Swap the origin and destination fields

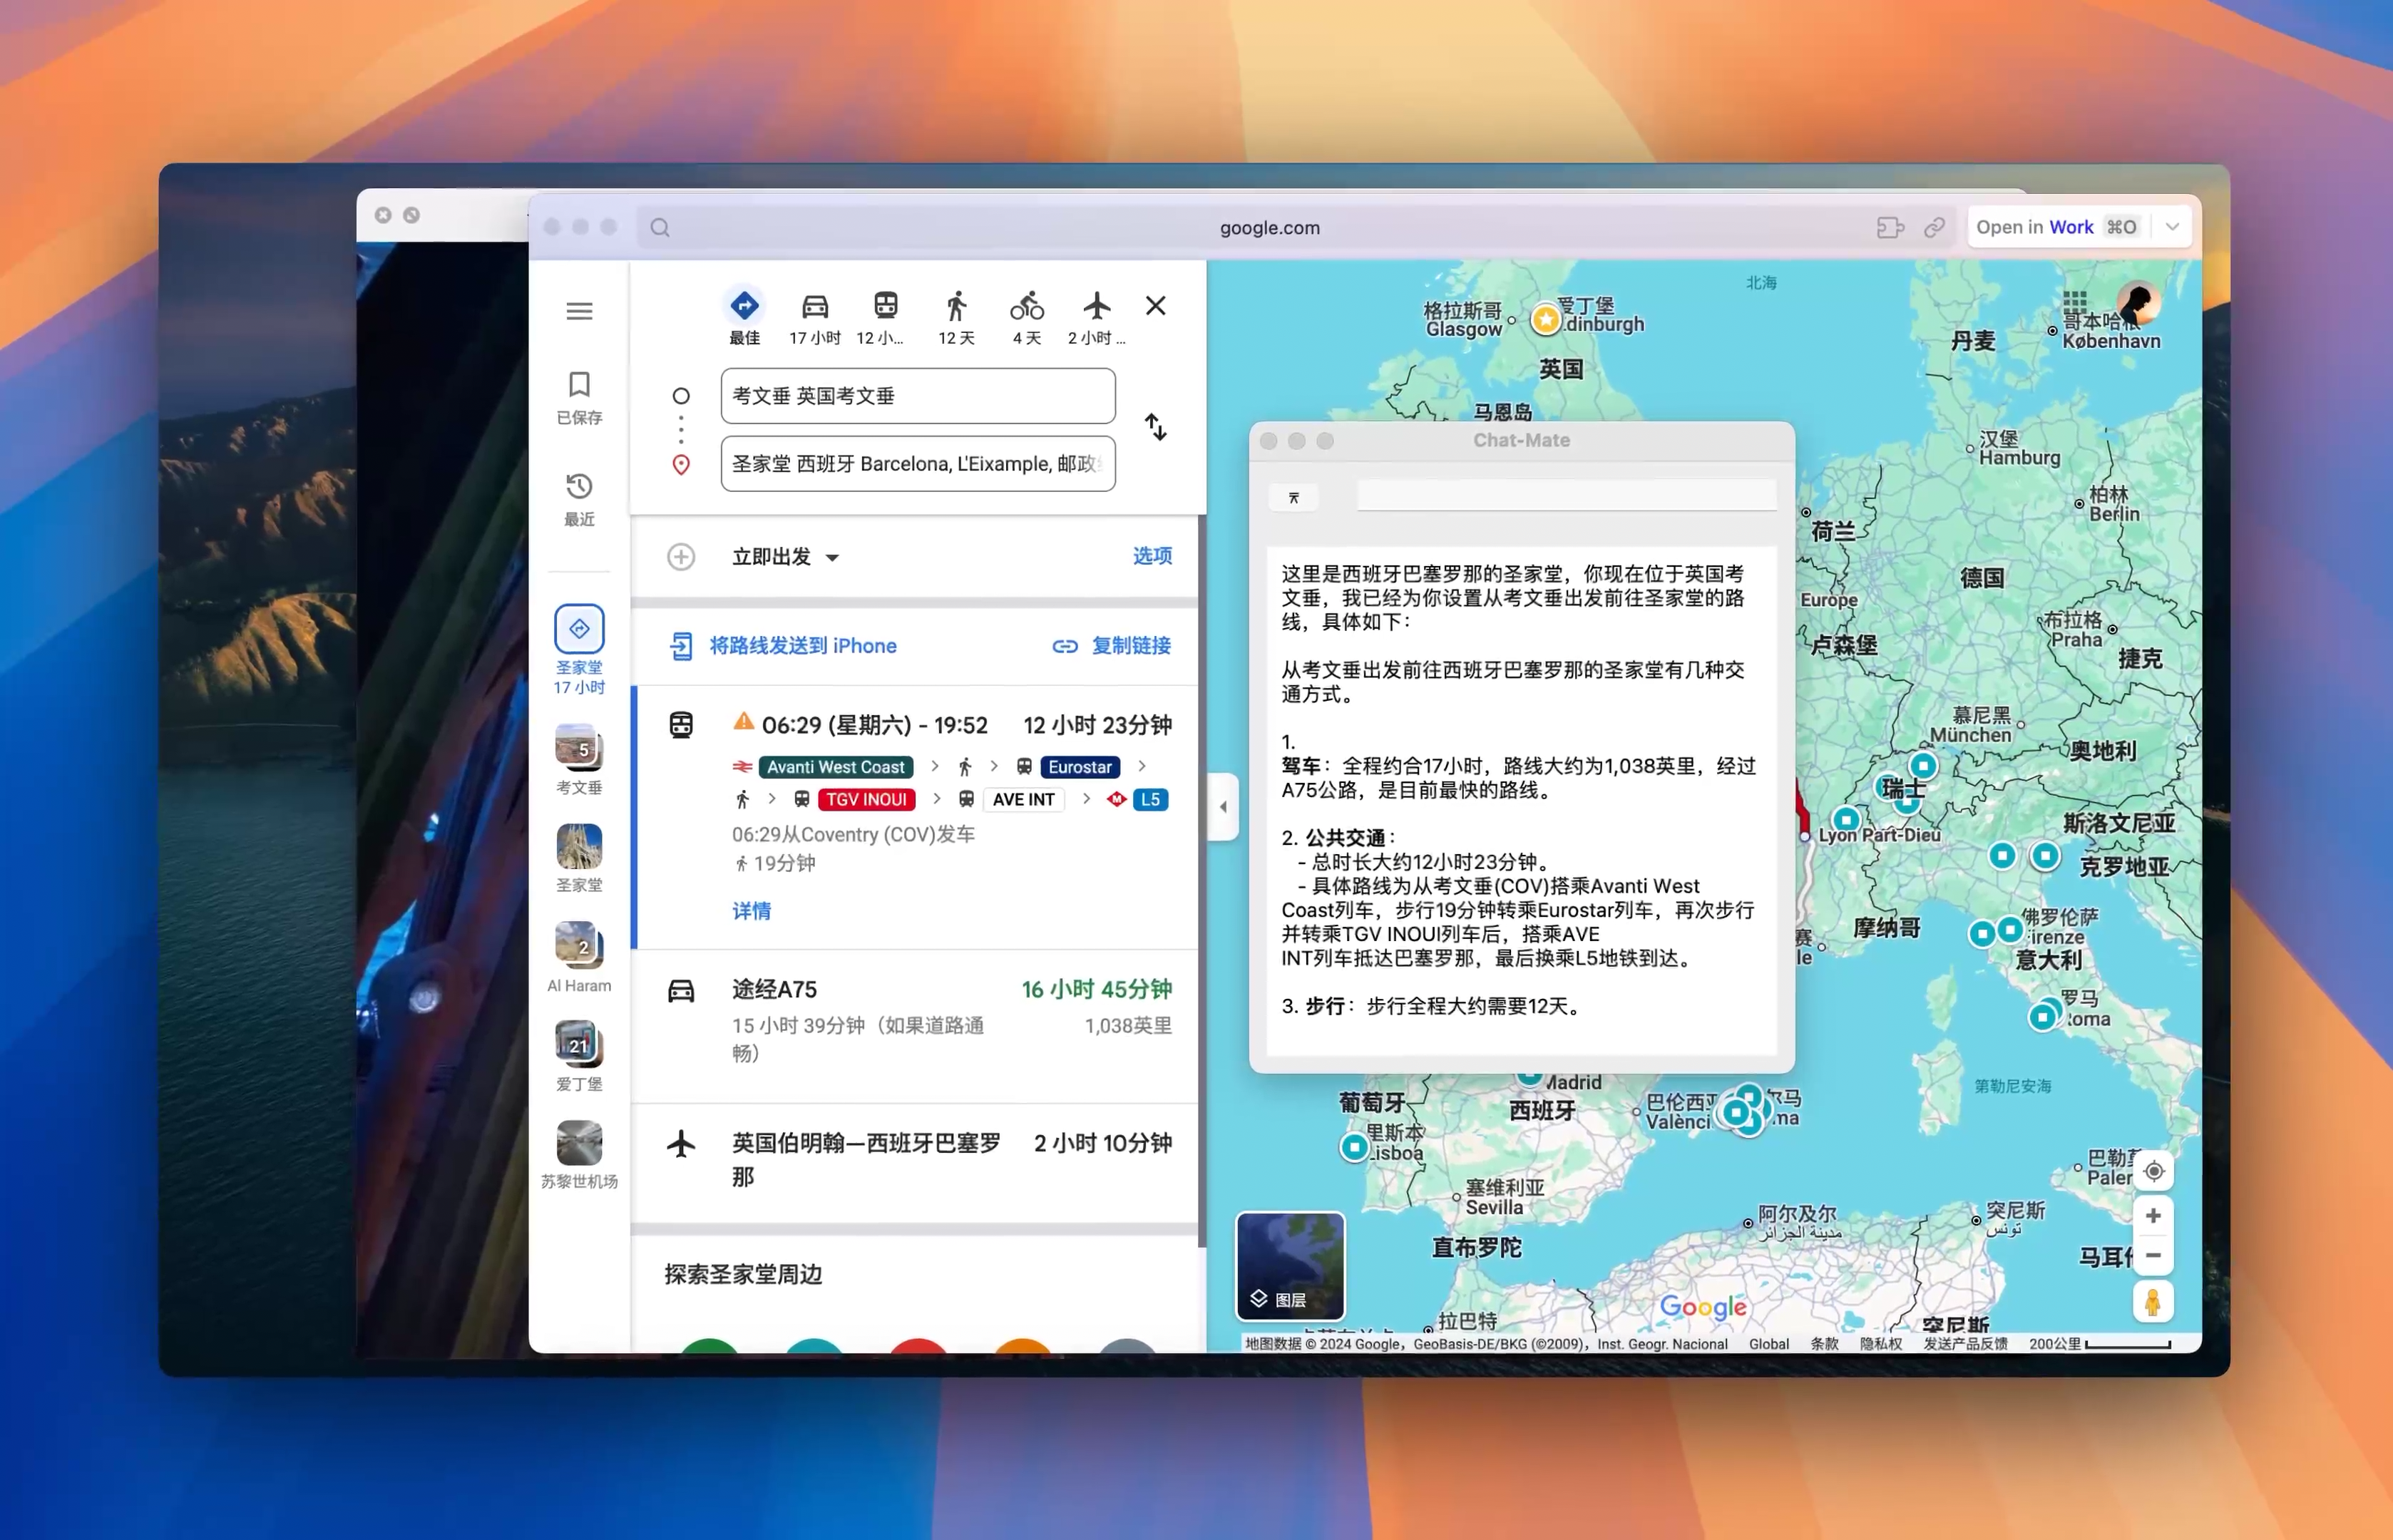coord(1155,428)
